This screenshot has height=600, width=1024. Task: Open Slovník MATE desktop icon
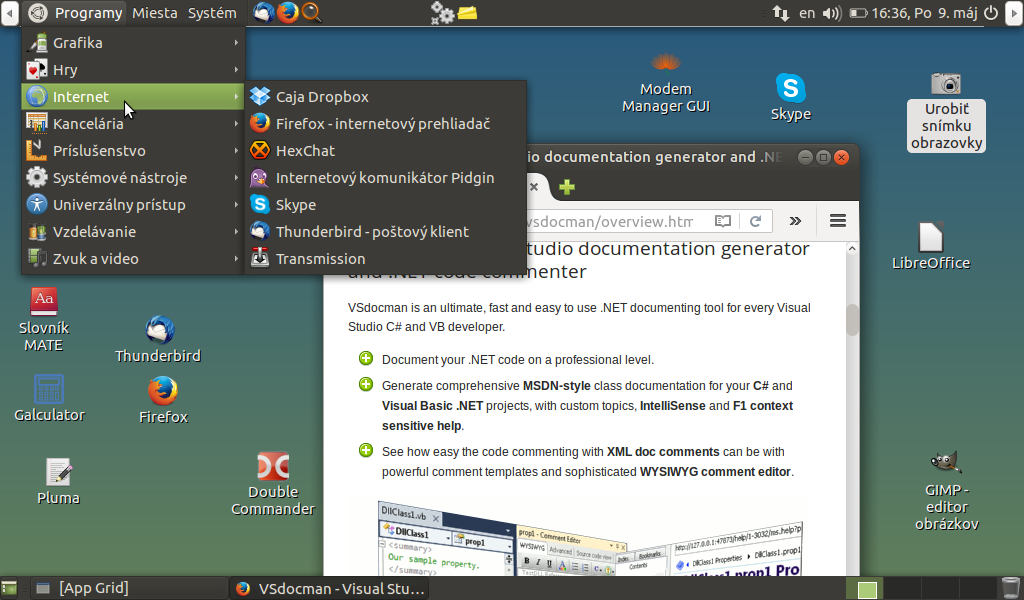(44, 319)
